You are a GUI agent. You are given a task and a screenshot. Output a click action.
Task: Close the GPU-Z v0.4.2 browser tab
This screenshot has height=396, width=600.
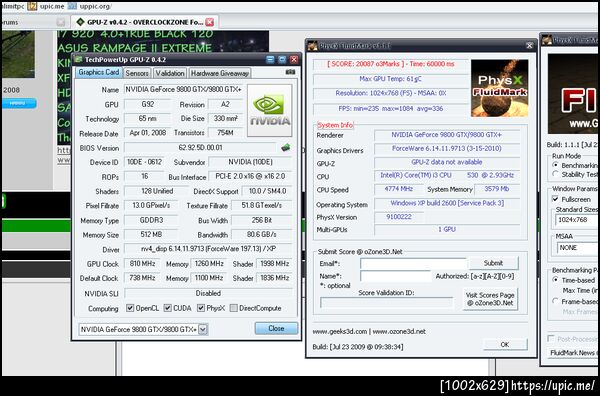click(x=210, y=22)
